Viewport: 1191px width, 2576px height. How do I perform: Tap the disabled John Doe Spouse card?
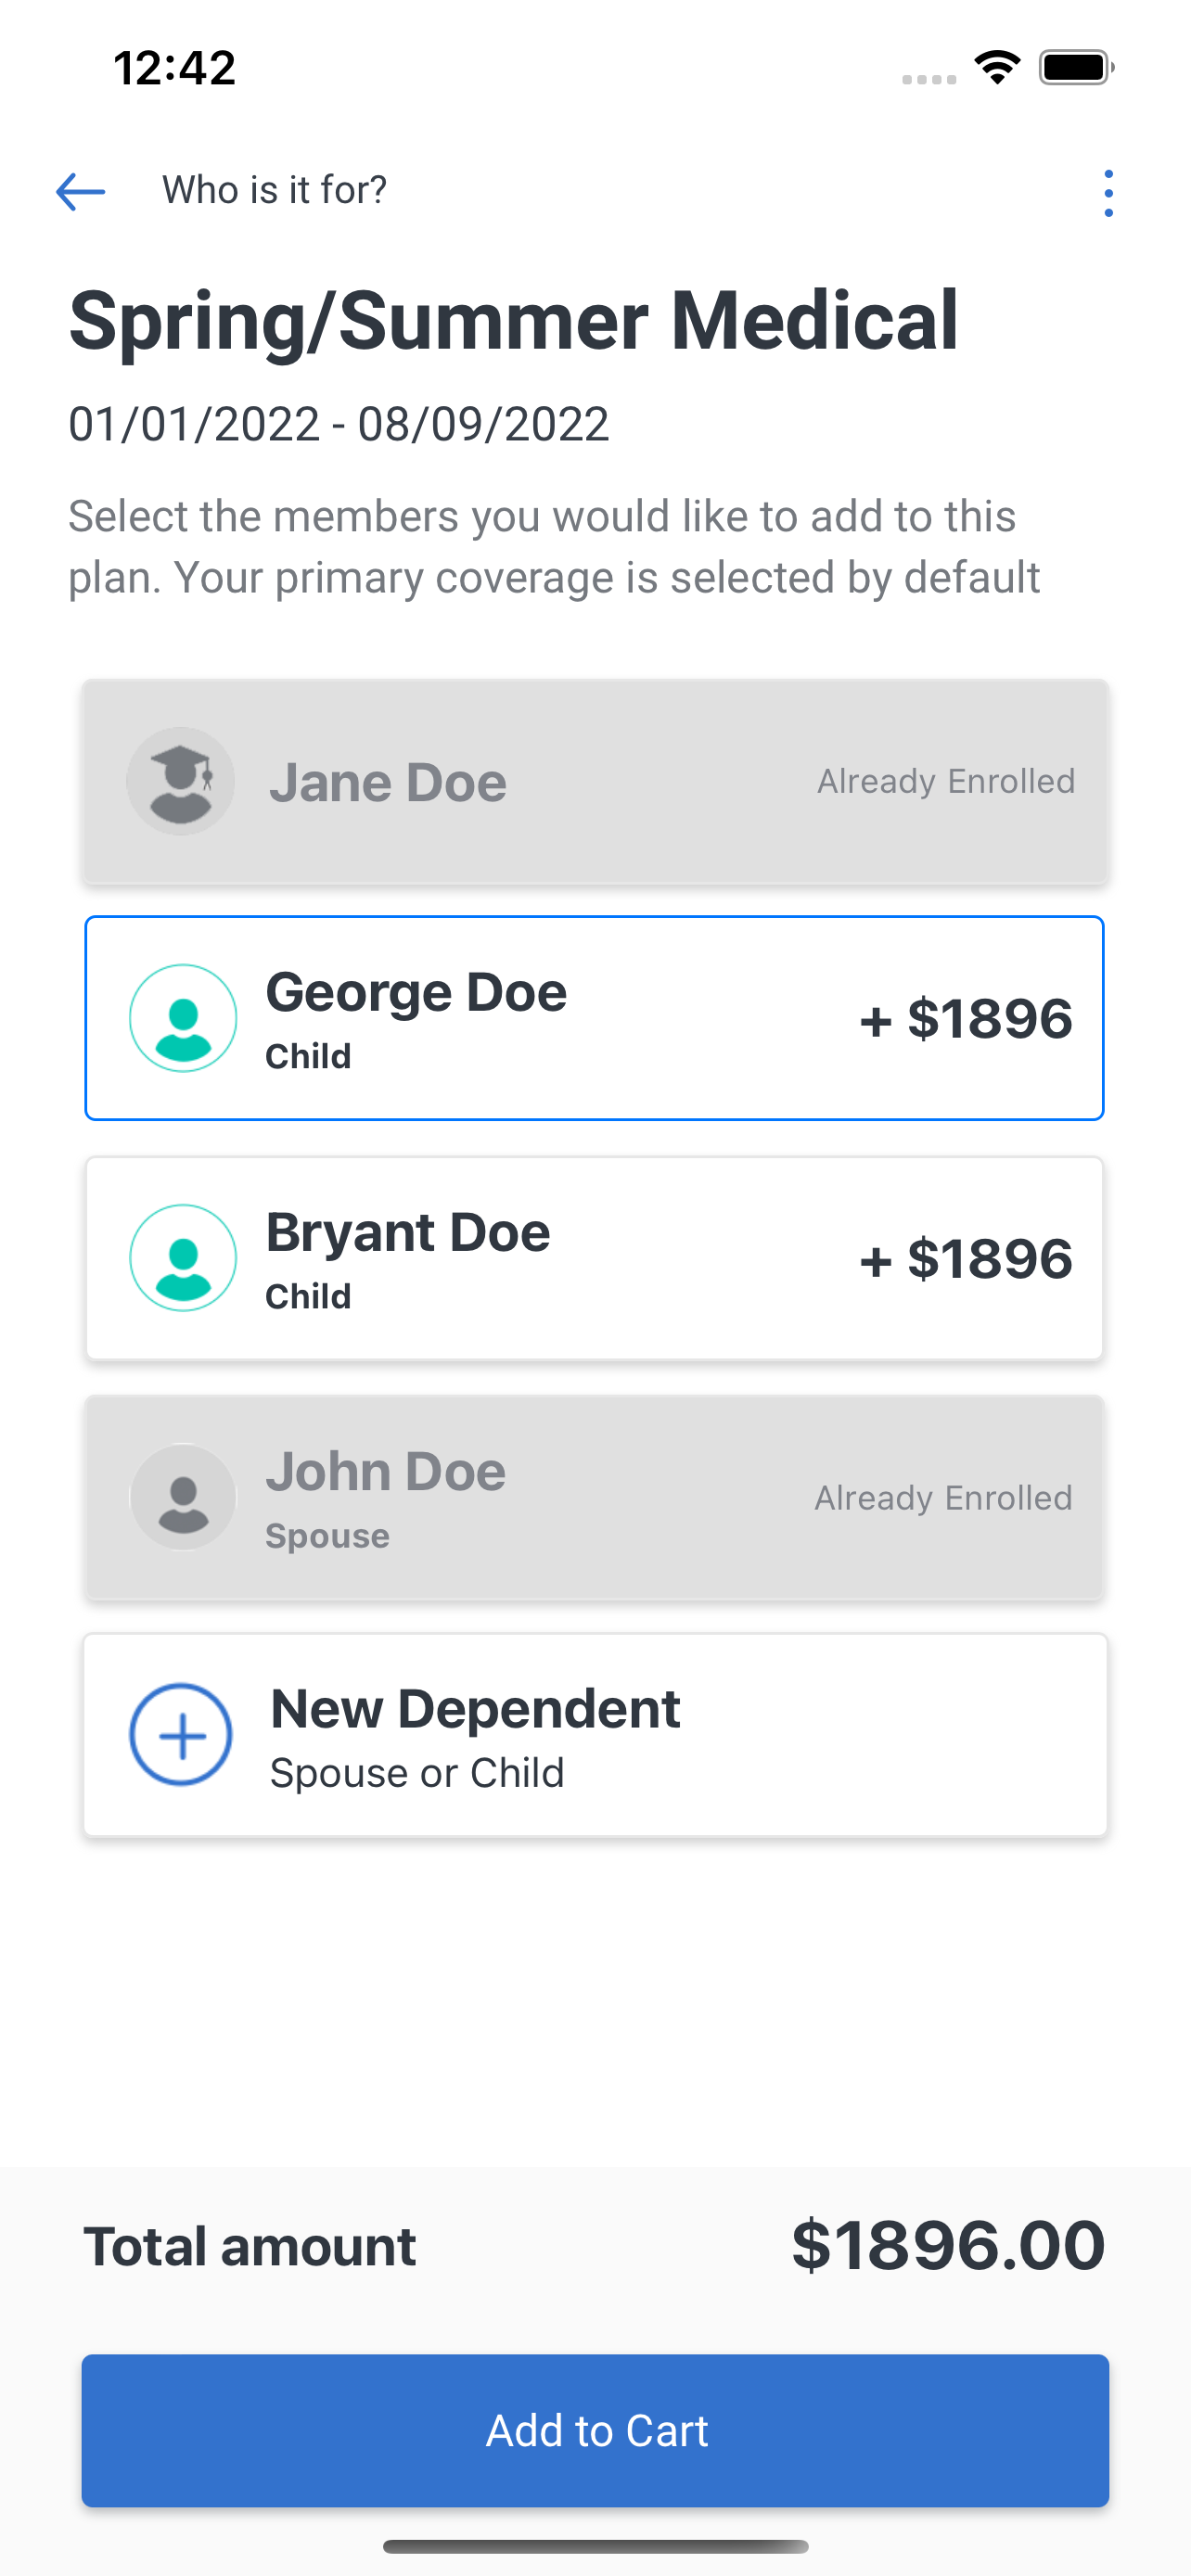(595, 1497)
